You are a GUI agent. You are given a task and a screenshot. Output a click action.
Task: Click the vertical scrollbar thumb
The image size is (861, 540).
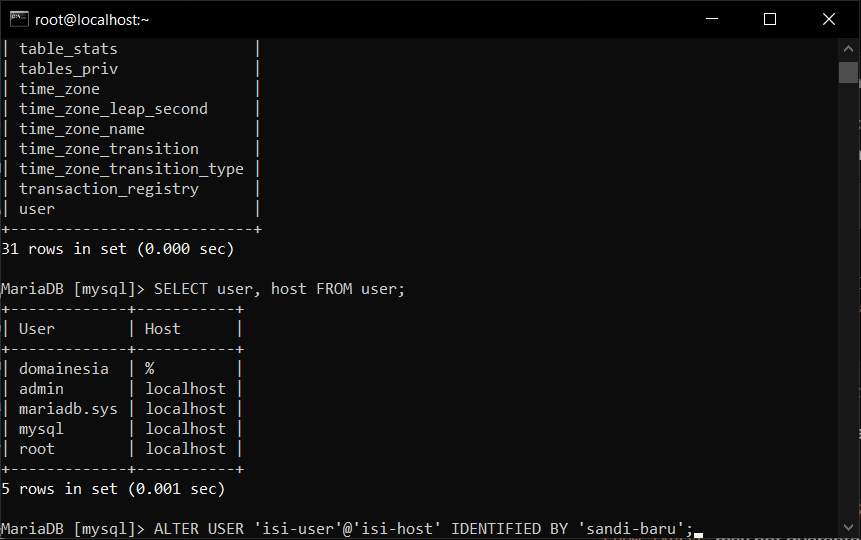tap(849, 72)
